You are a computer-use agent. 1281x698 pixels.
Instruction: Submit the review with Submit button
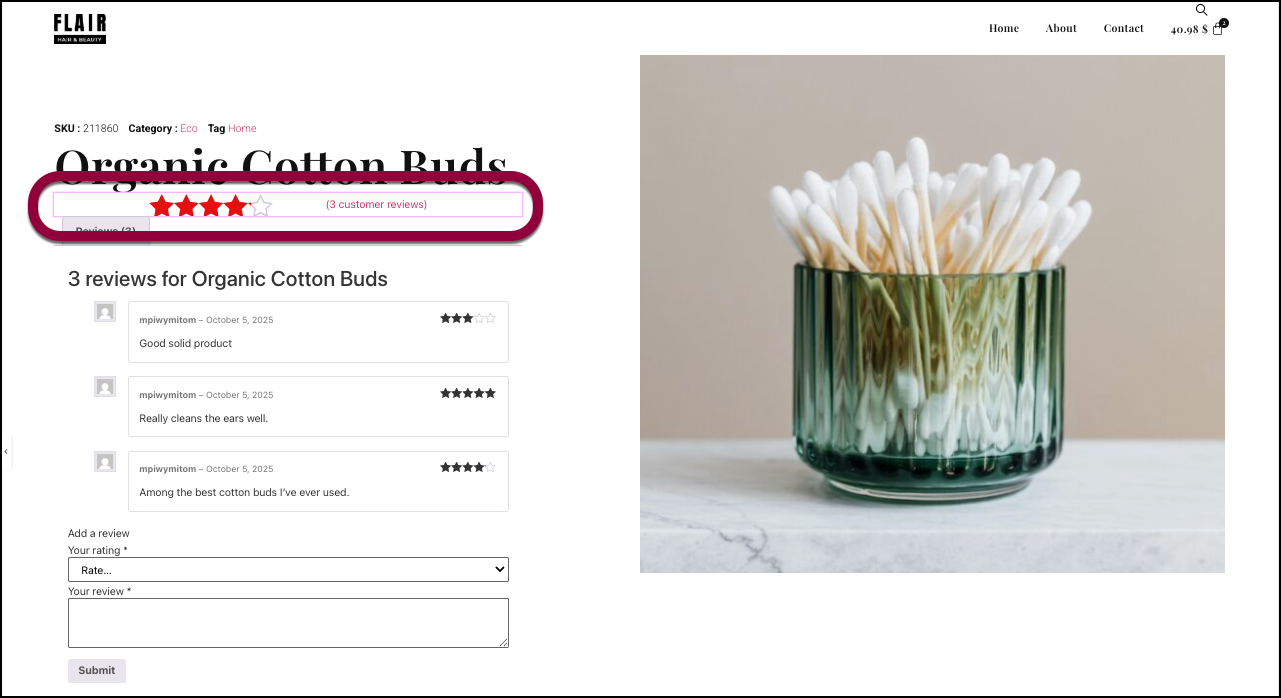97,670
